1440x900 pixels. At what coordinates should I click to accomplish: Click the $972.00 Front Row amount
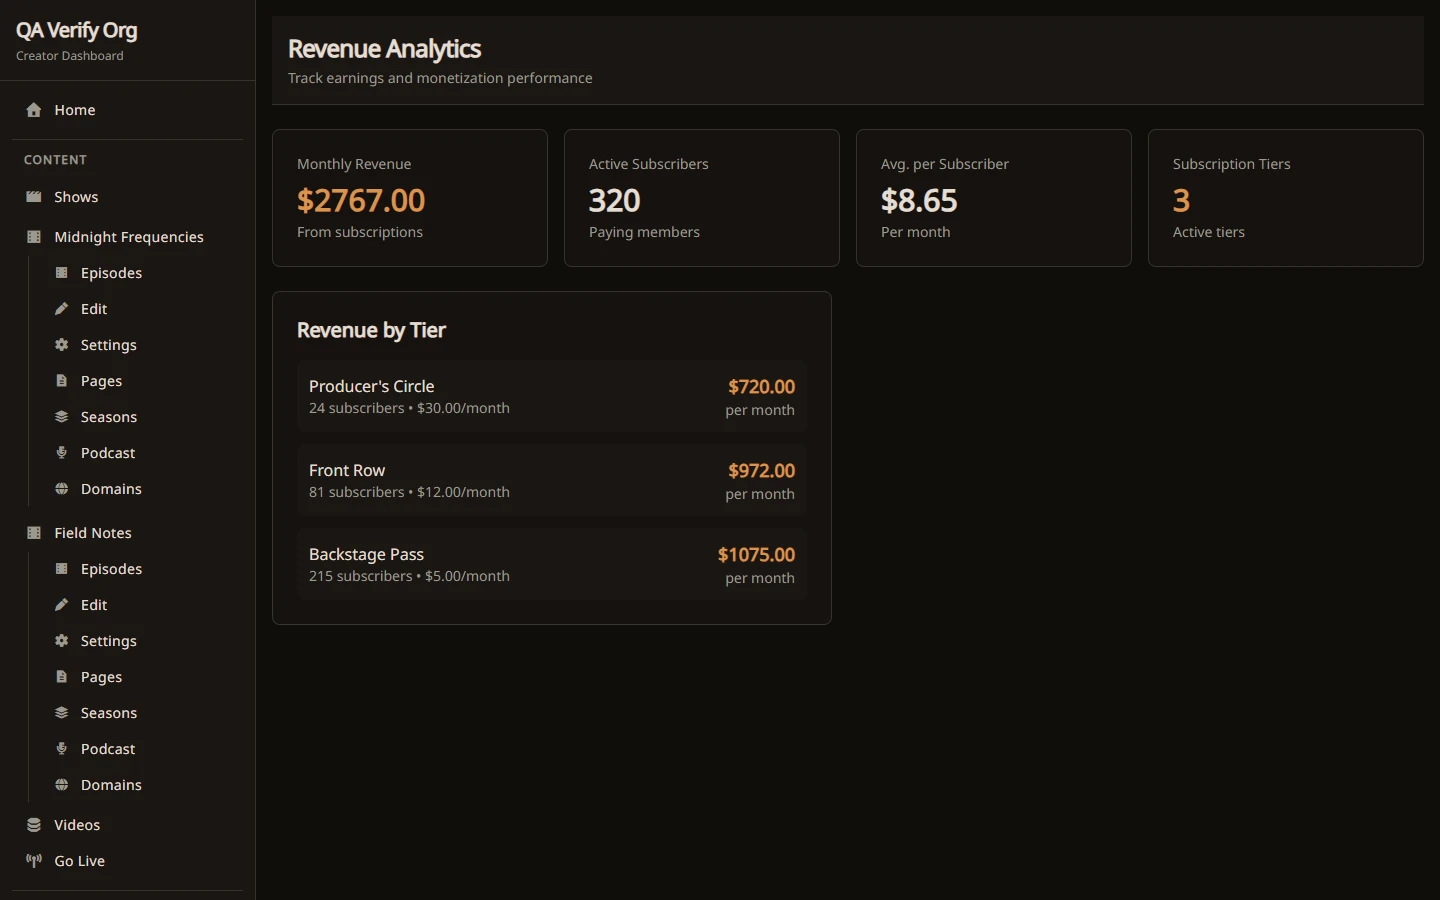(x=761, y=471)
